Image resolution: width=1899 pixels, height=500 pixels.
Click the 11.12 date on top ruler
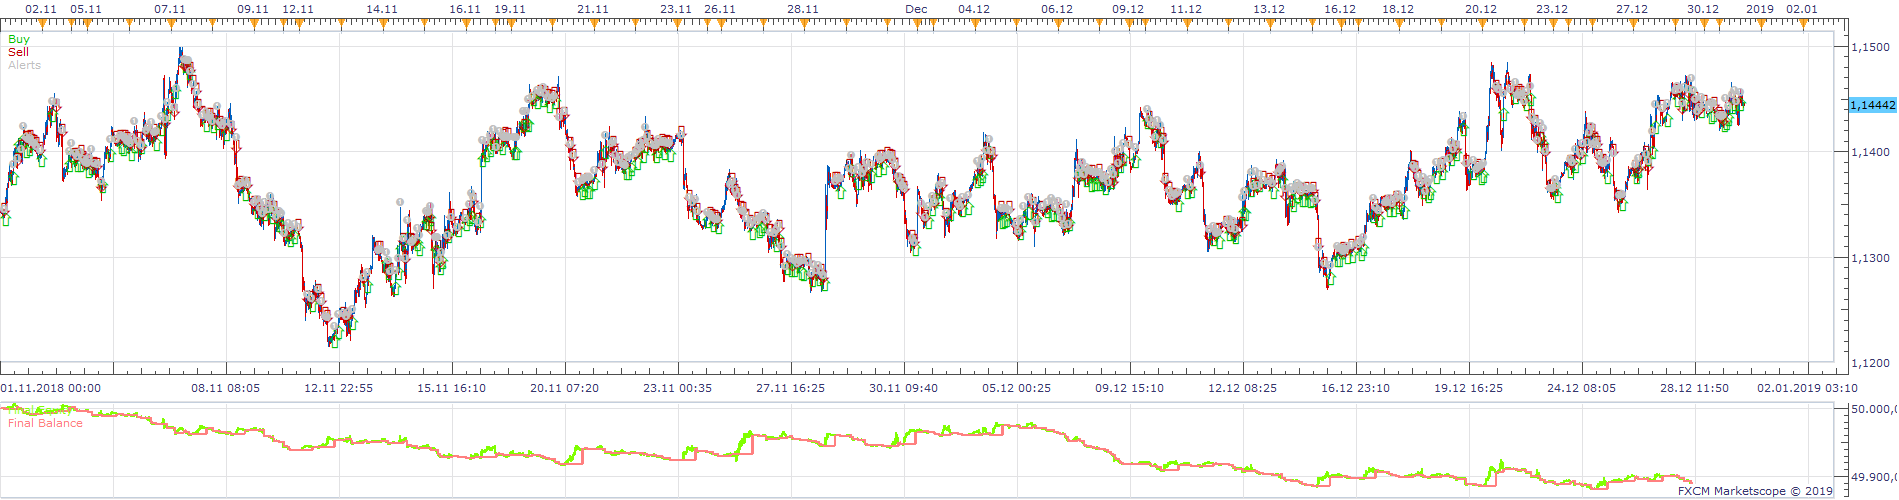1186,9
